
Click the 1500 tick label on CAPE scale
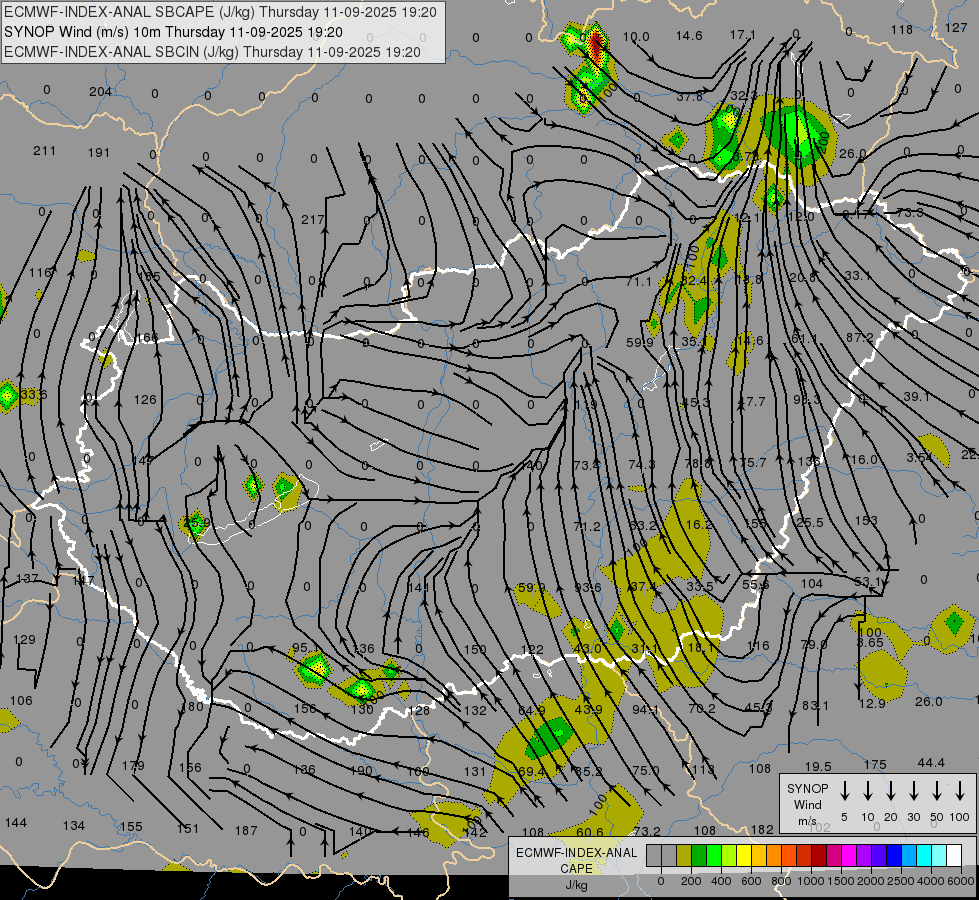[840, 881]
